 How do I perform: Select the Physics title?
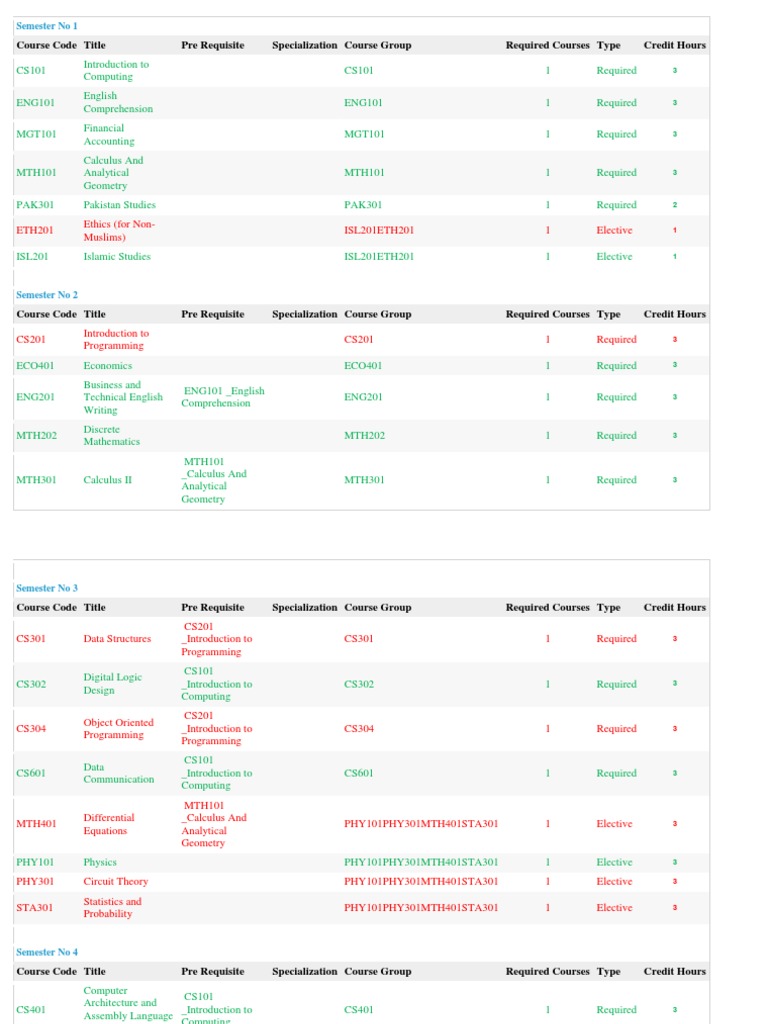(100, 863)
